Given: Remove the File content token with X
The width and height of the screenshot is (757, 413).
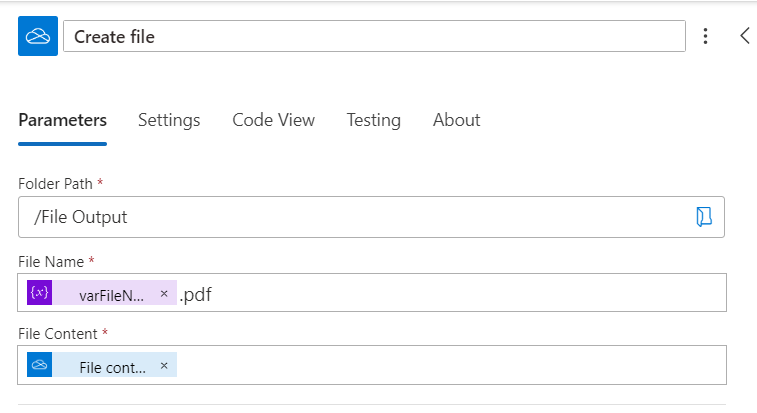Looking at the screenshot, I should 164,365.
